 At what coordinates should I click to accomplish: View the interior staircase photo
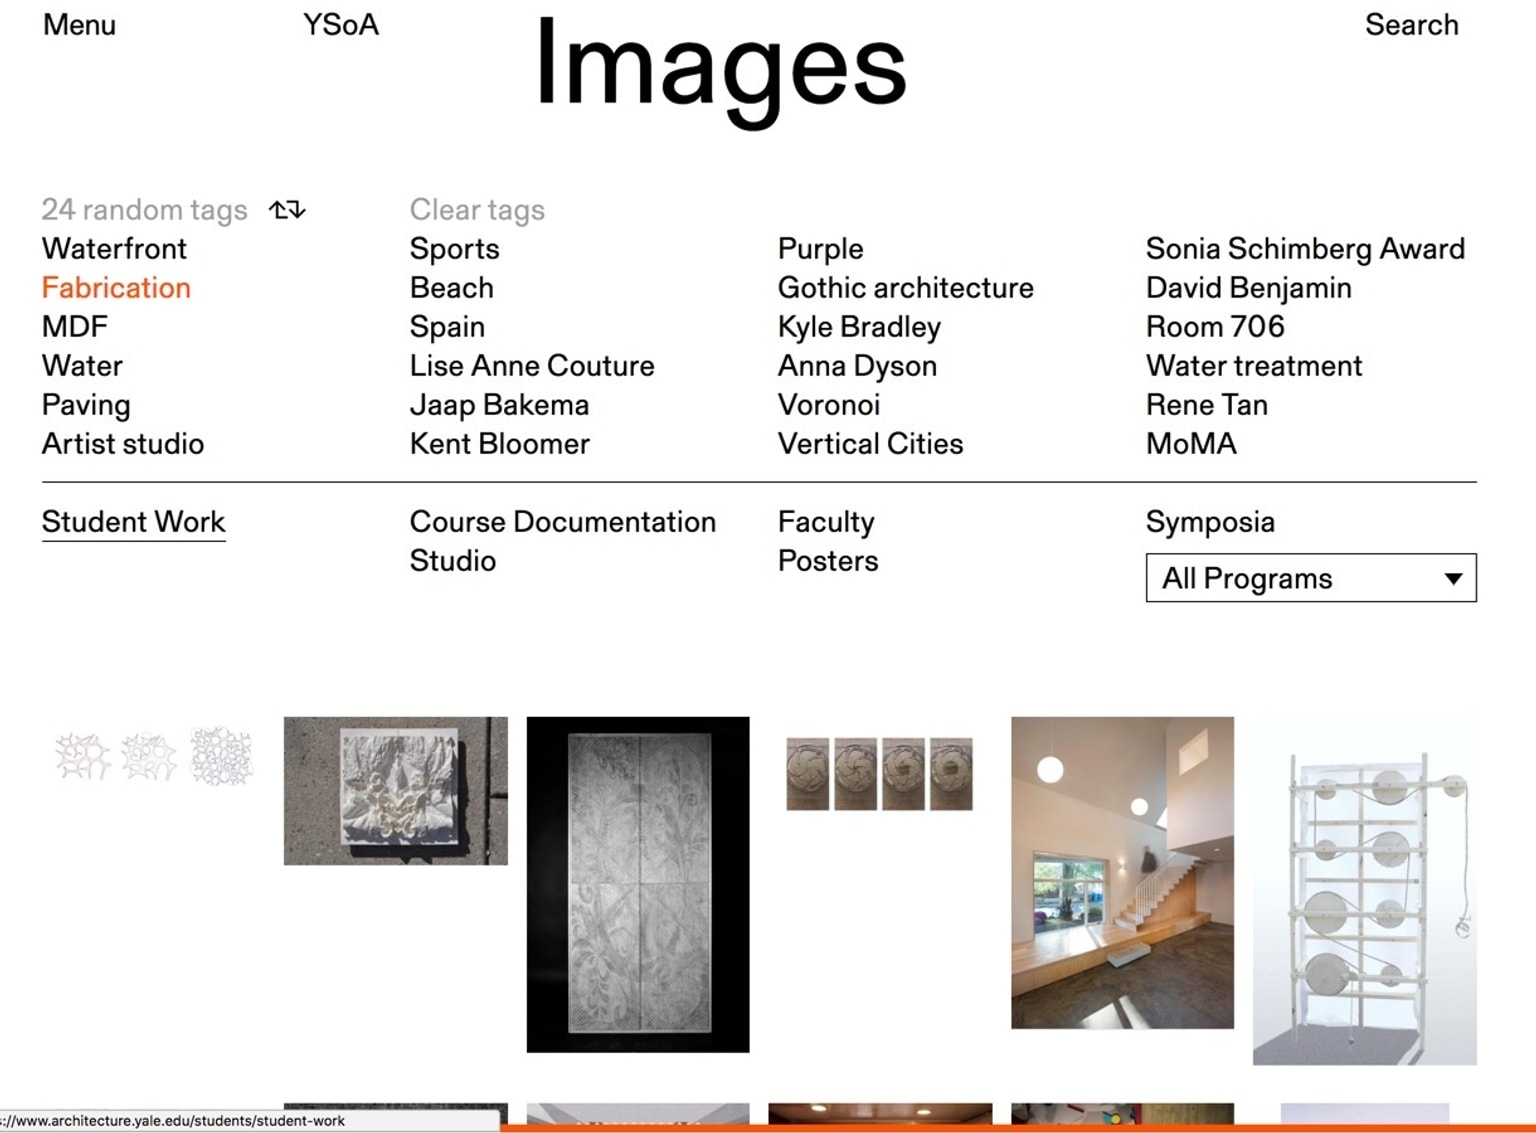pyautogui.click(x=1122, y=872)
